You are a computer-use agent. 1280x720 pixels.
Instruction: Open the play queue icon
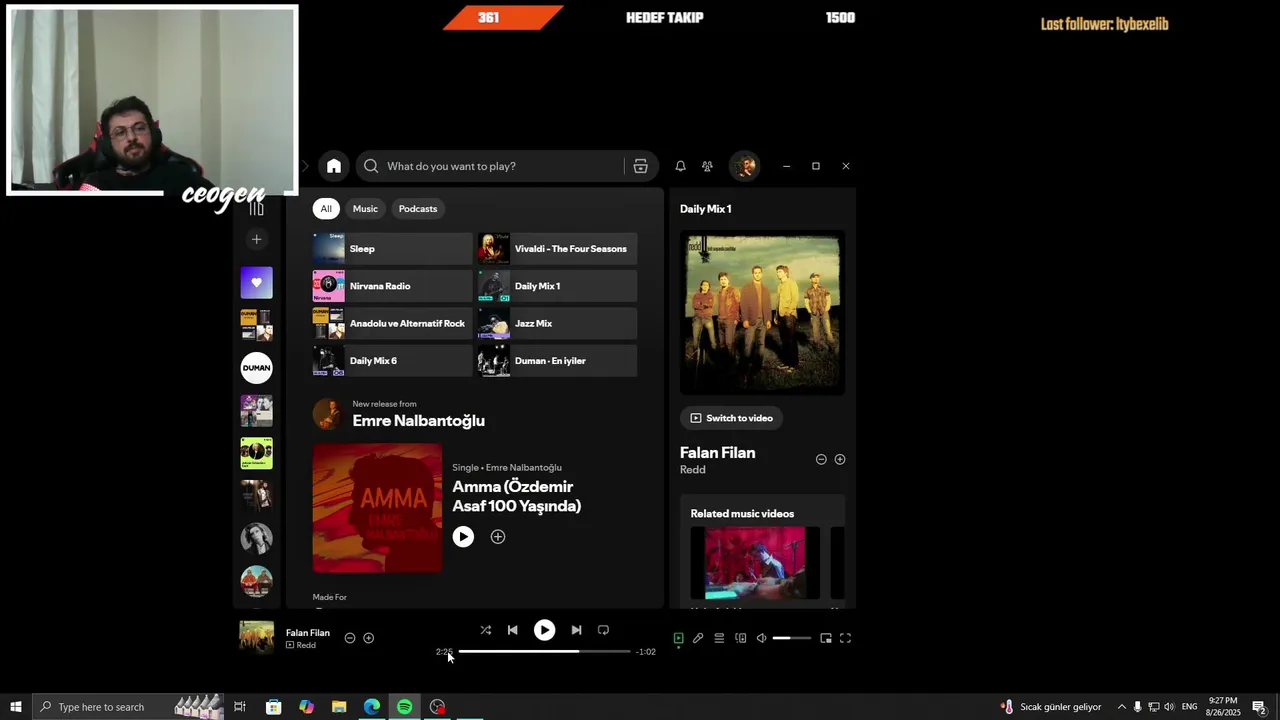pyautogui.click(x=719, y=638)
